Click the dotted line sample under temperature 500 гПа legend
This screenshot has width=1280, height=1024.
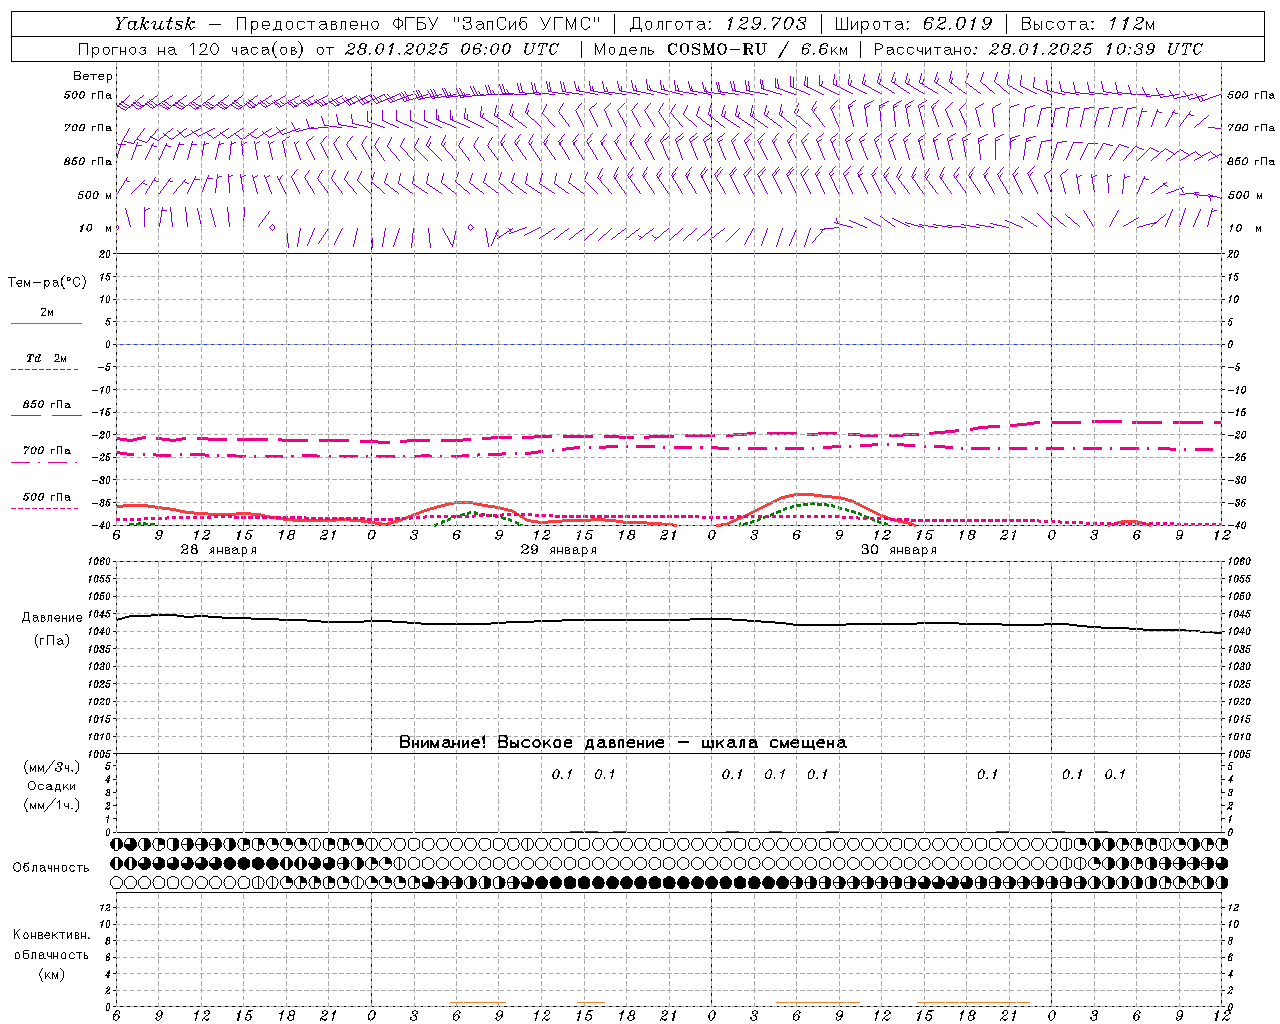click(44, 508)
